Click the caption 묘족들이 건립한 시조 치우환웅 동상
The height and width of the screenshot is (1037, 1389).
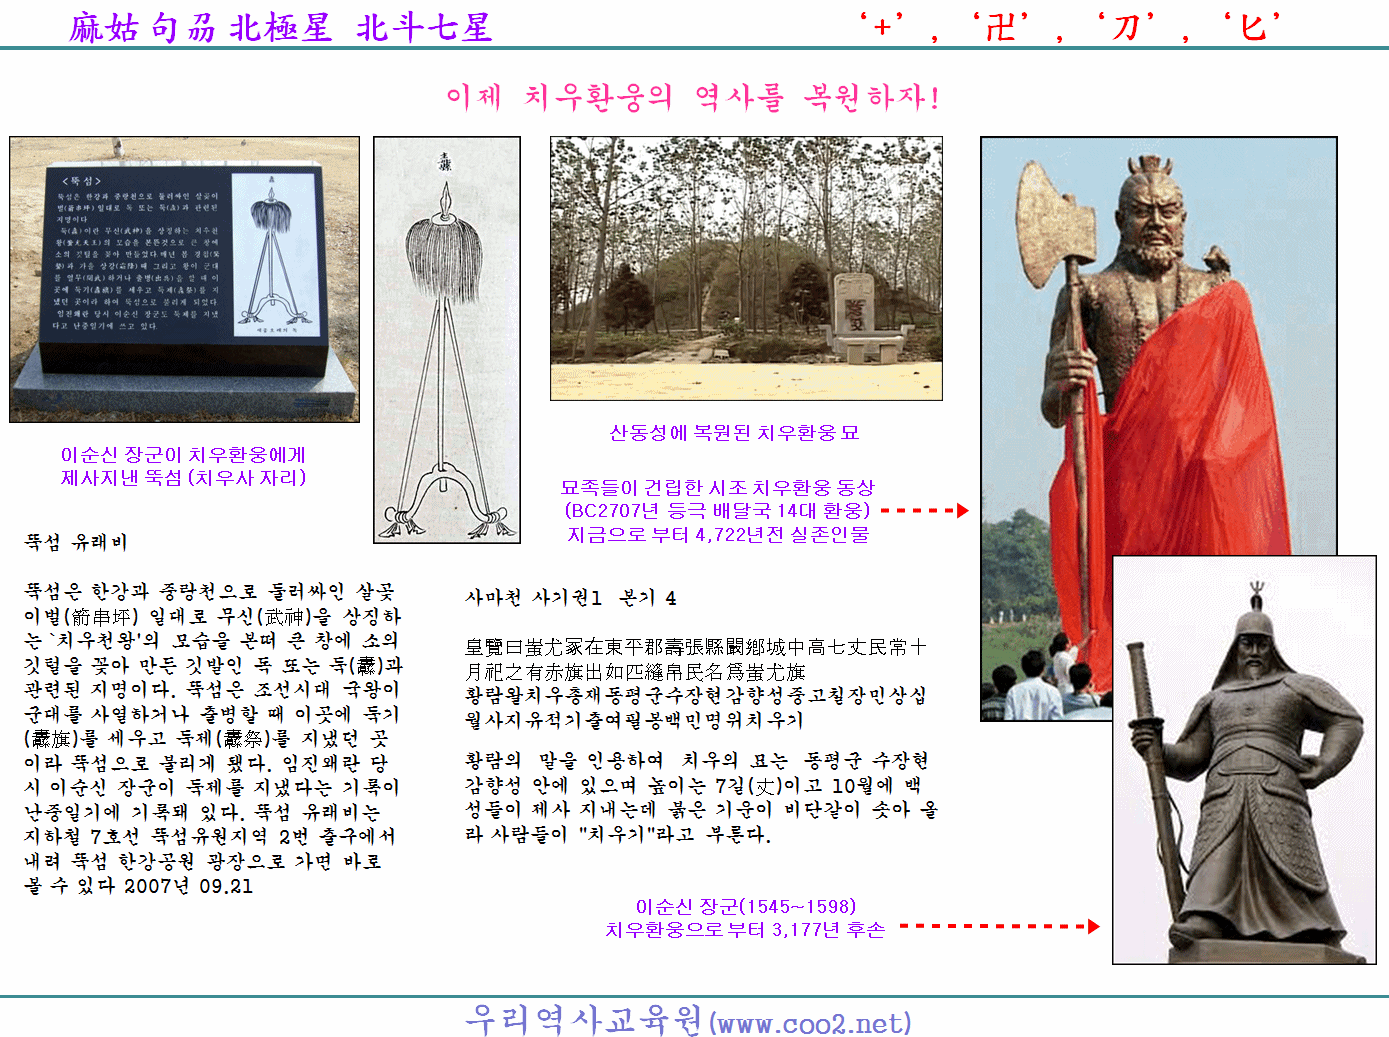(717, 487)
